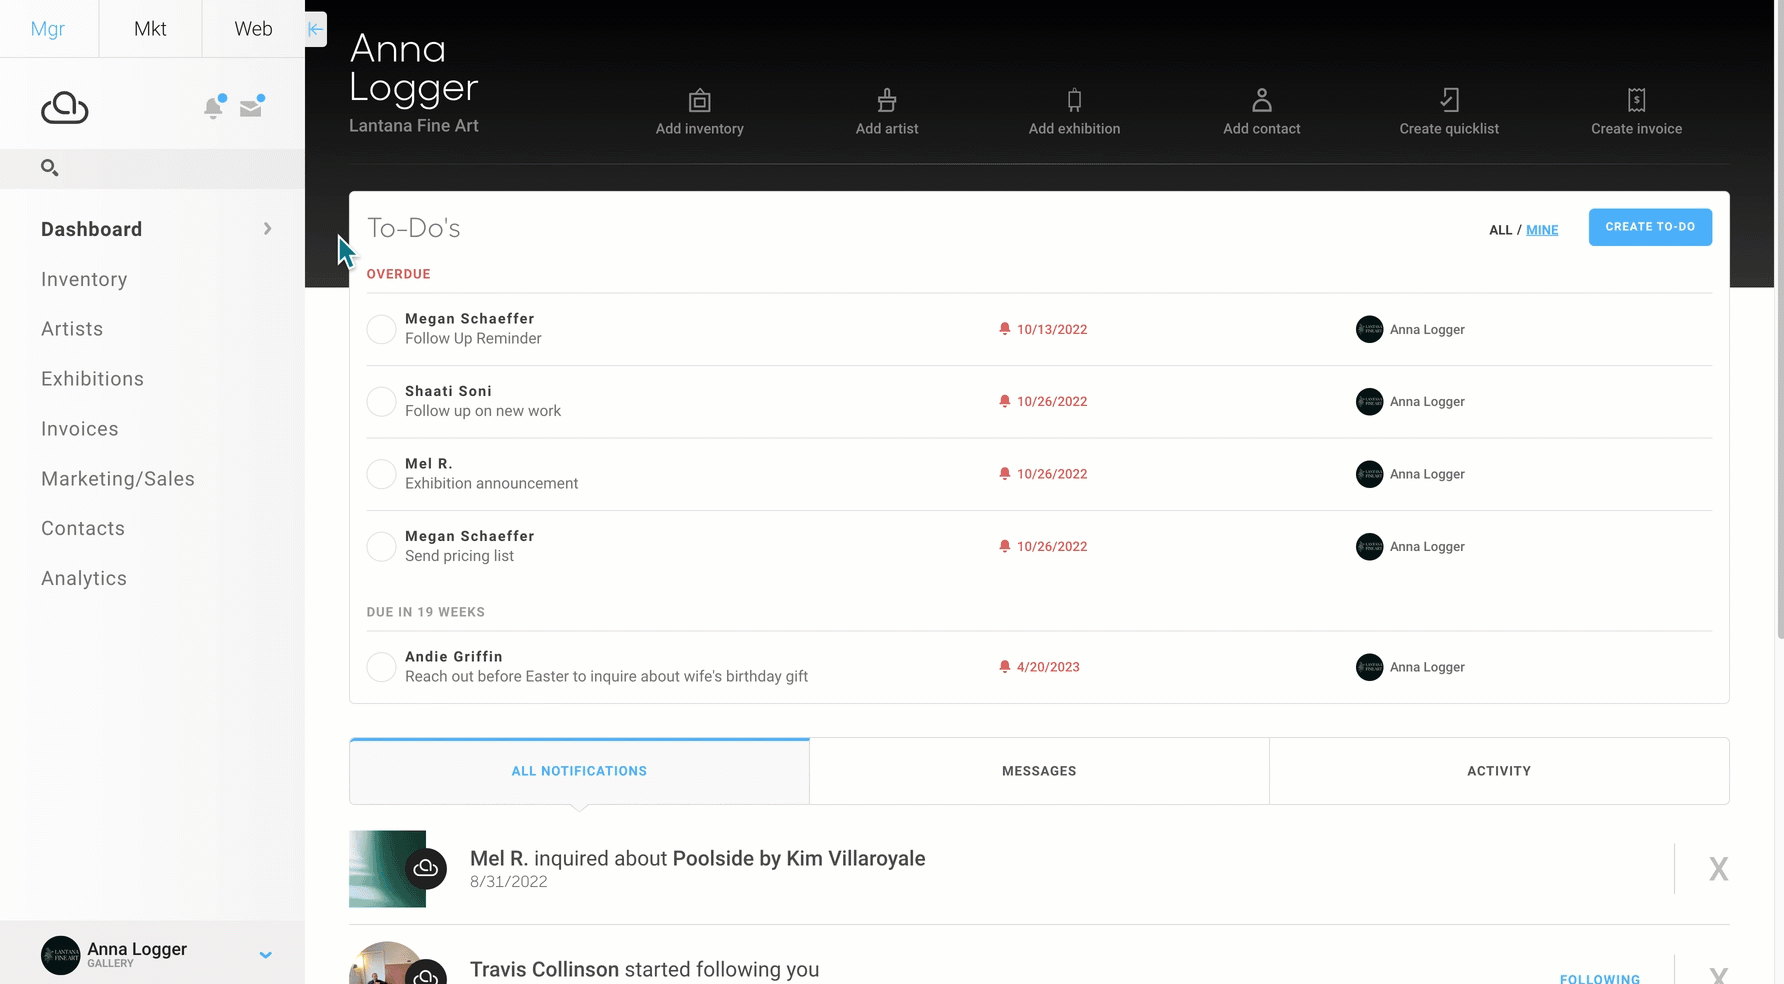The height and width of the screenshot is (984, 1784).
Task: Switch to the Mkt tab
Action: (150, 29)
